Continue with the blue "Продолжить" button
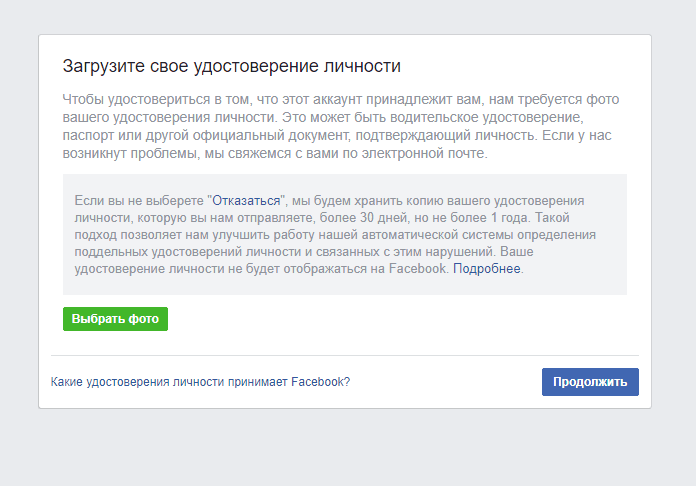Image resolution: width=696 pixels, height=486 pixels. [x=590, y=382]
